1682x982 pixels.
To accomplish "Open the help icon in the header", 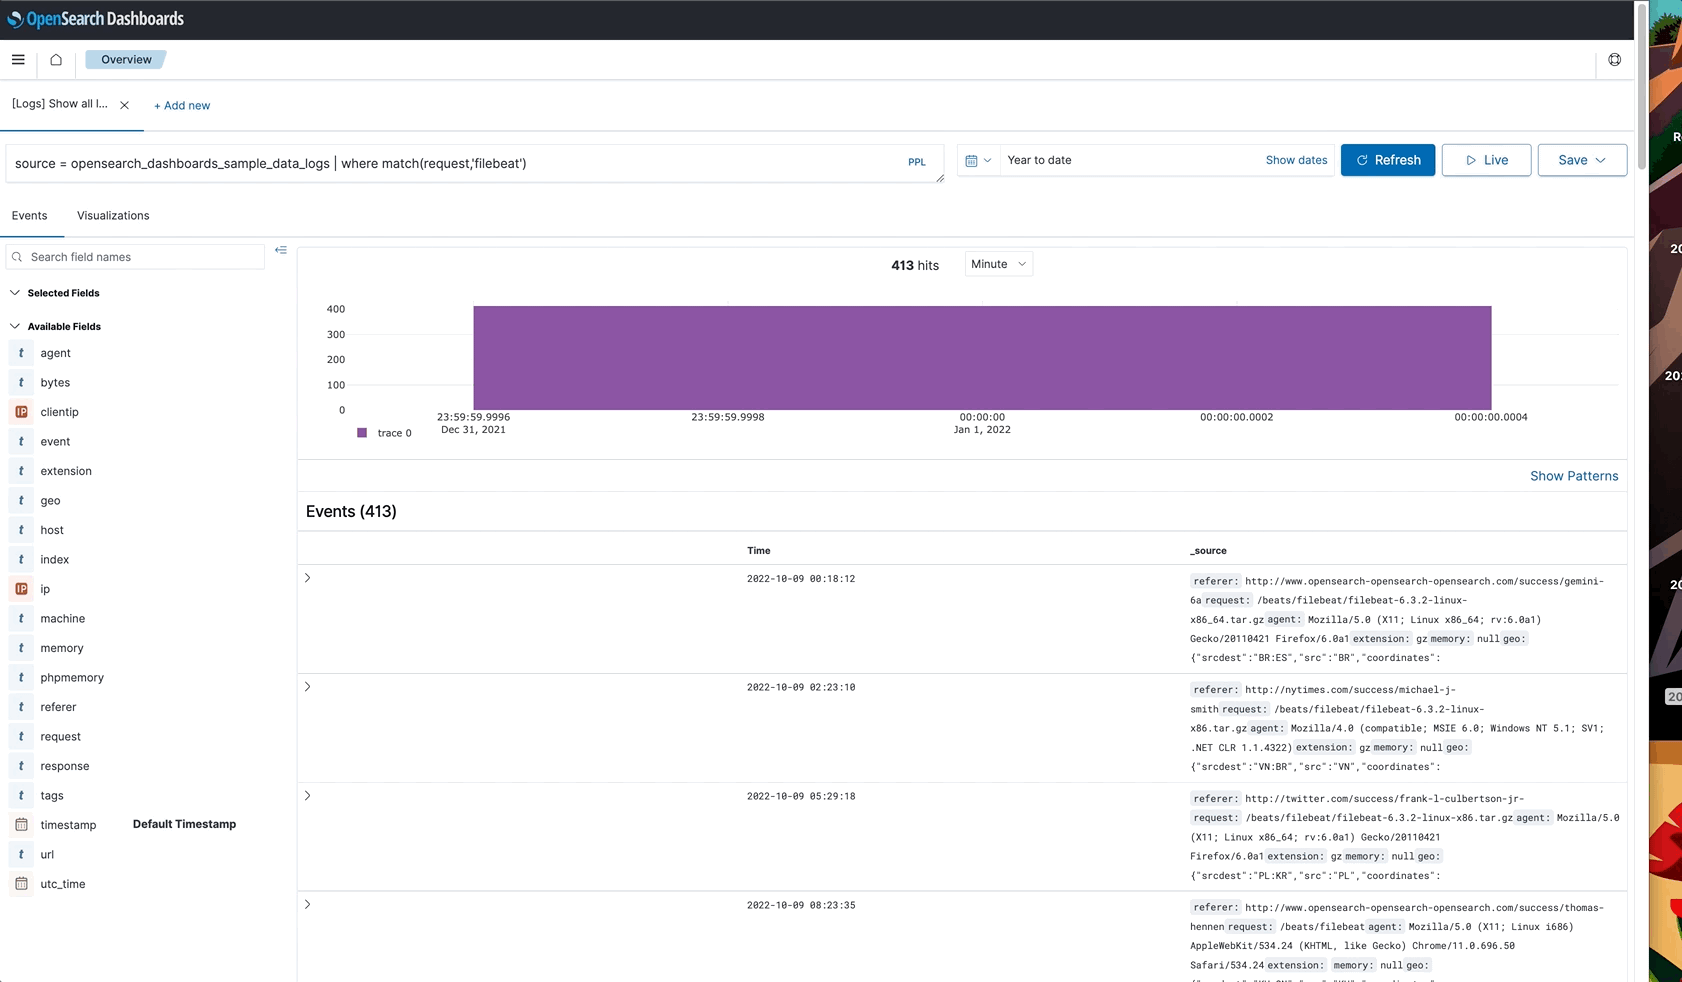I will [1614, 60].
